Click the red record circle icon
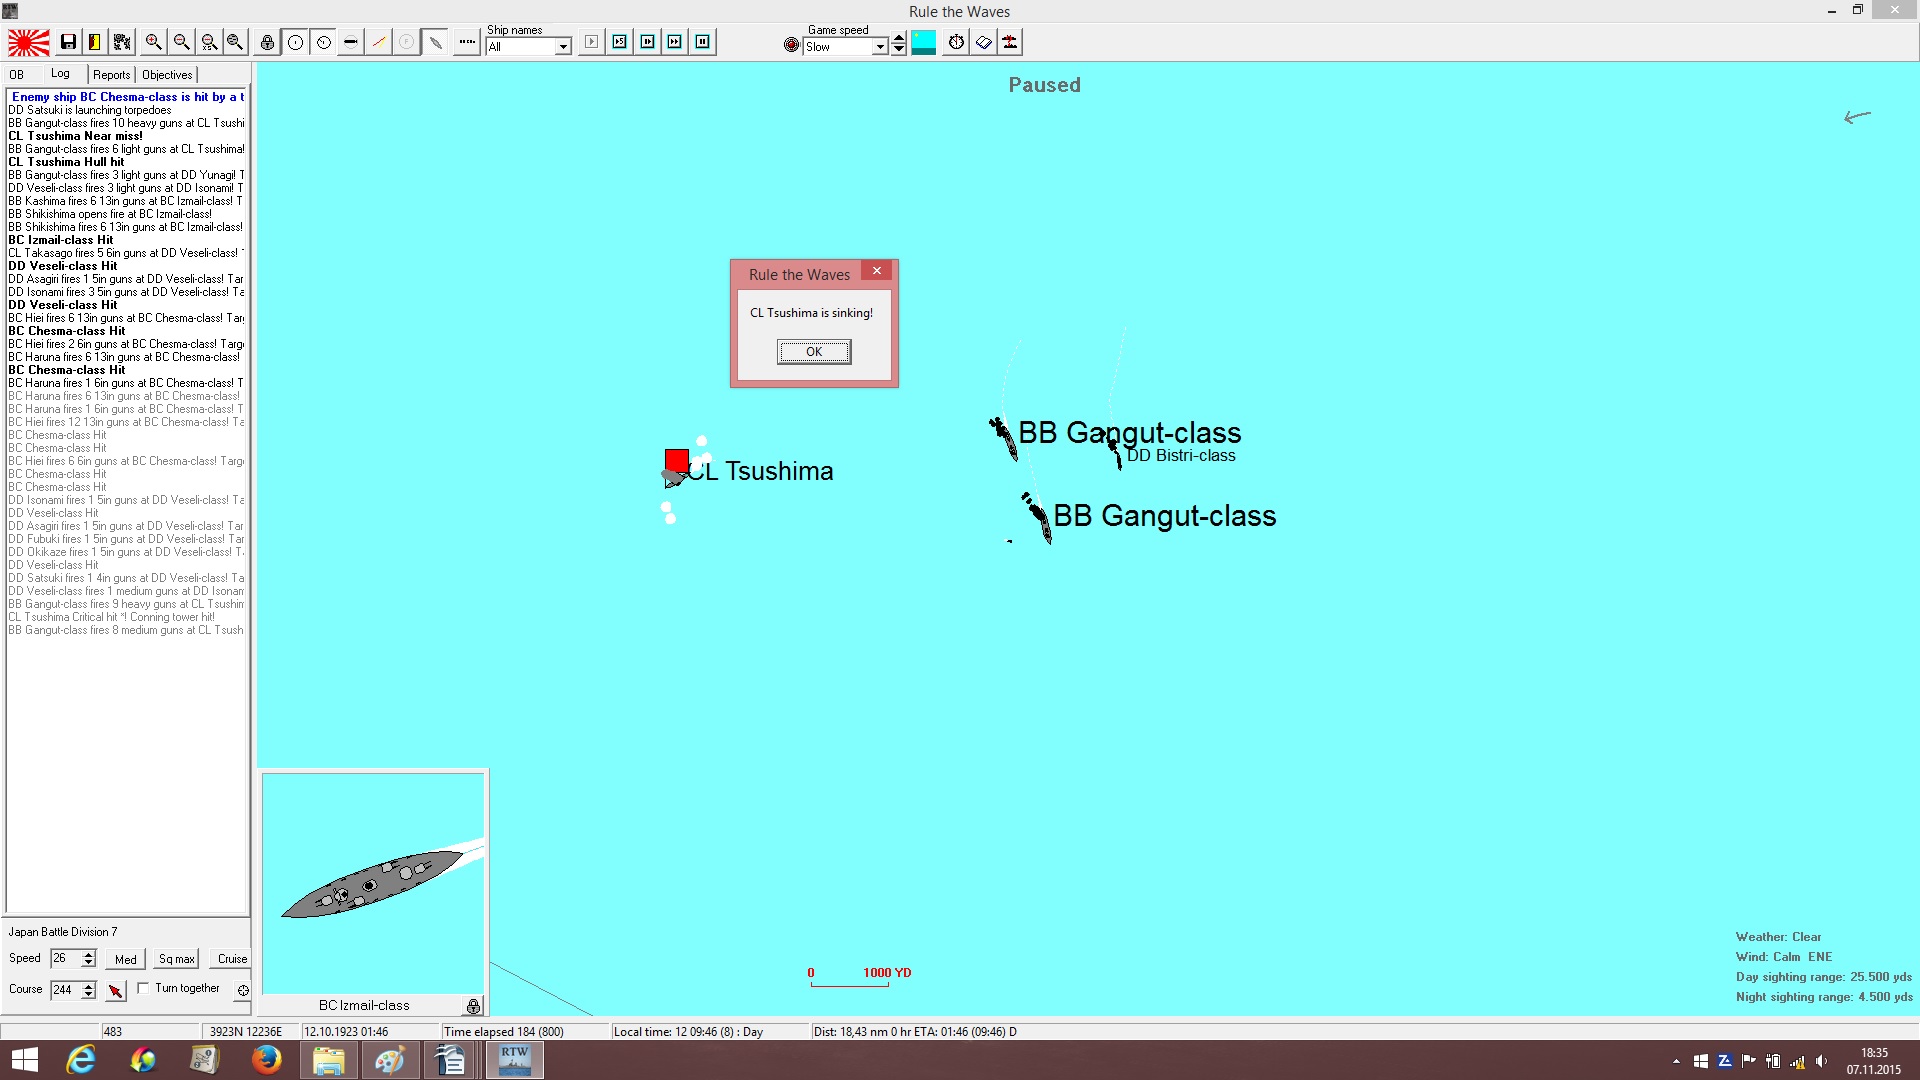1920x1080 pixels. tap(792, 45)
